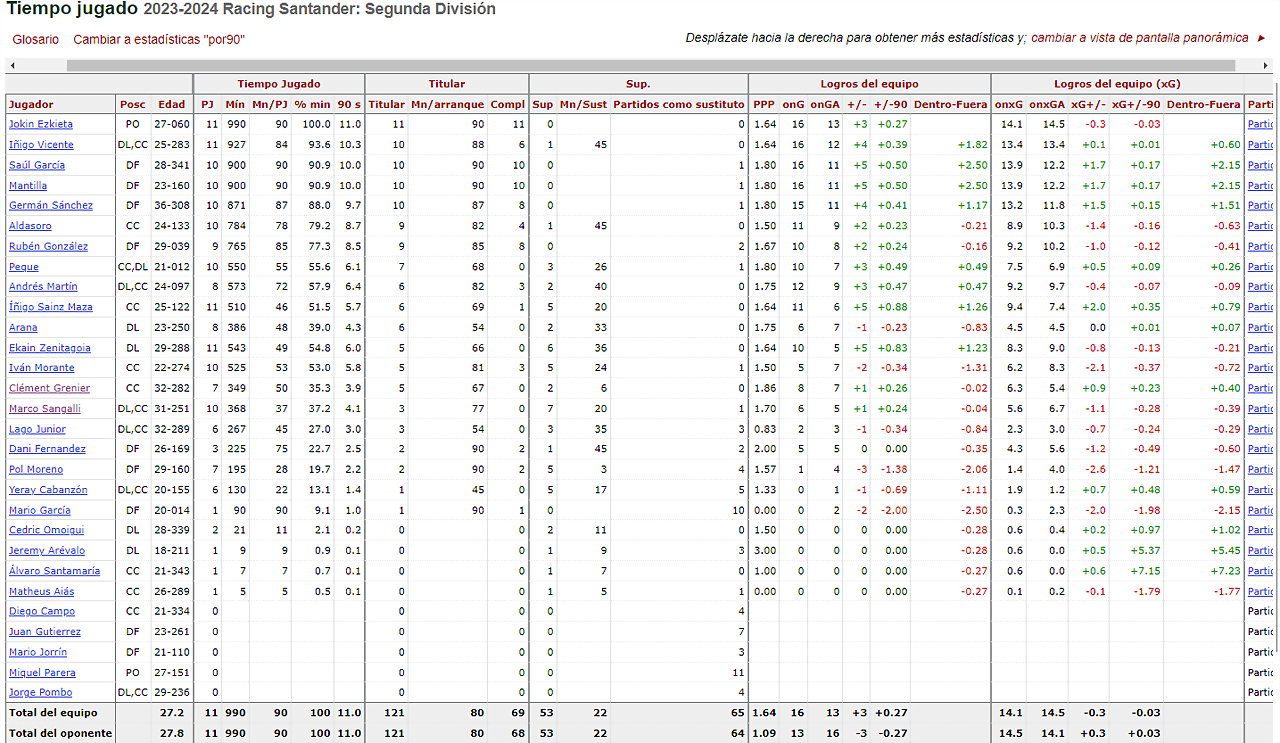
Task: Open Partidos link in Peque row
Action: tap(1260, 267)
